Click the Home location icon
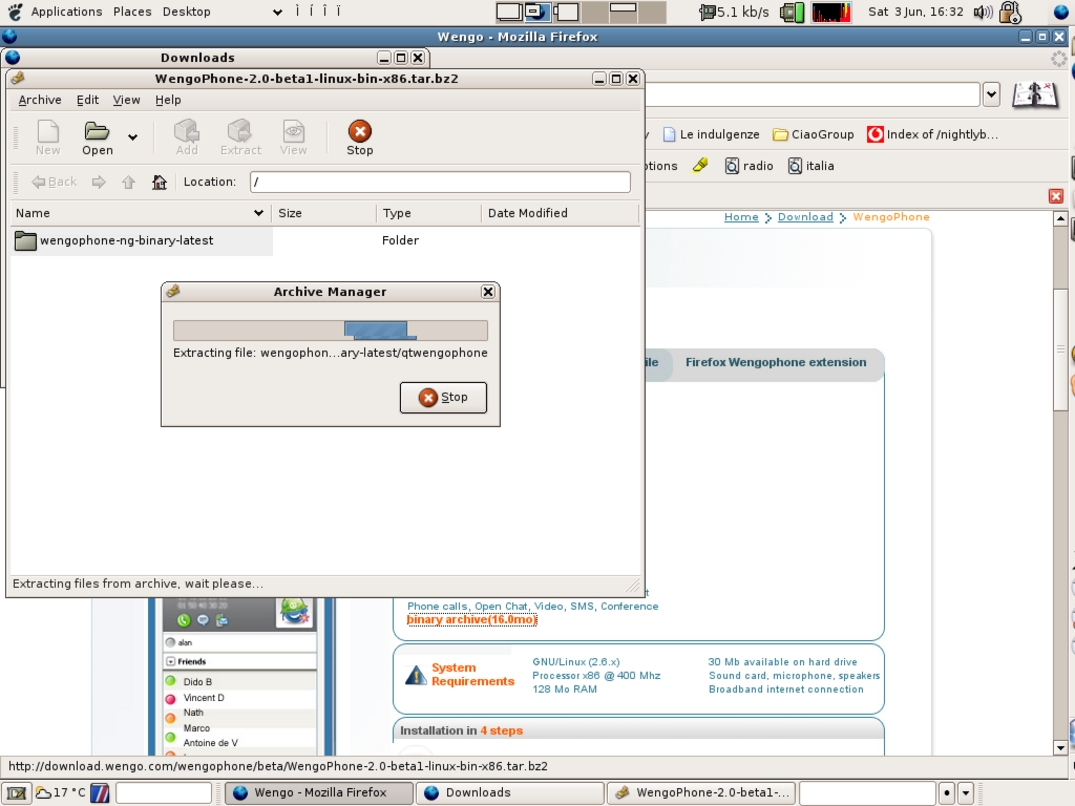Viewport: 1075px width, 806px height. point(159,182)
